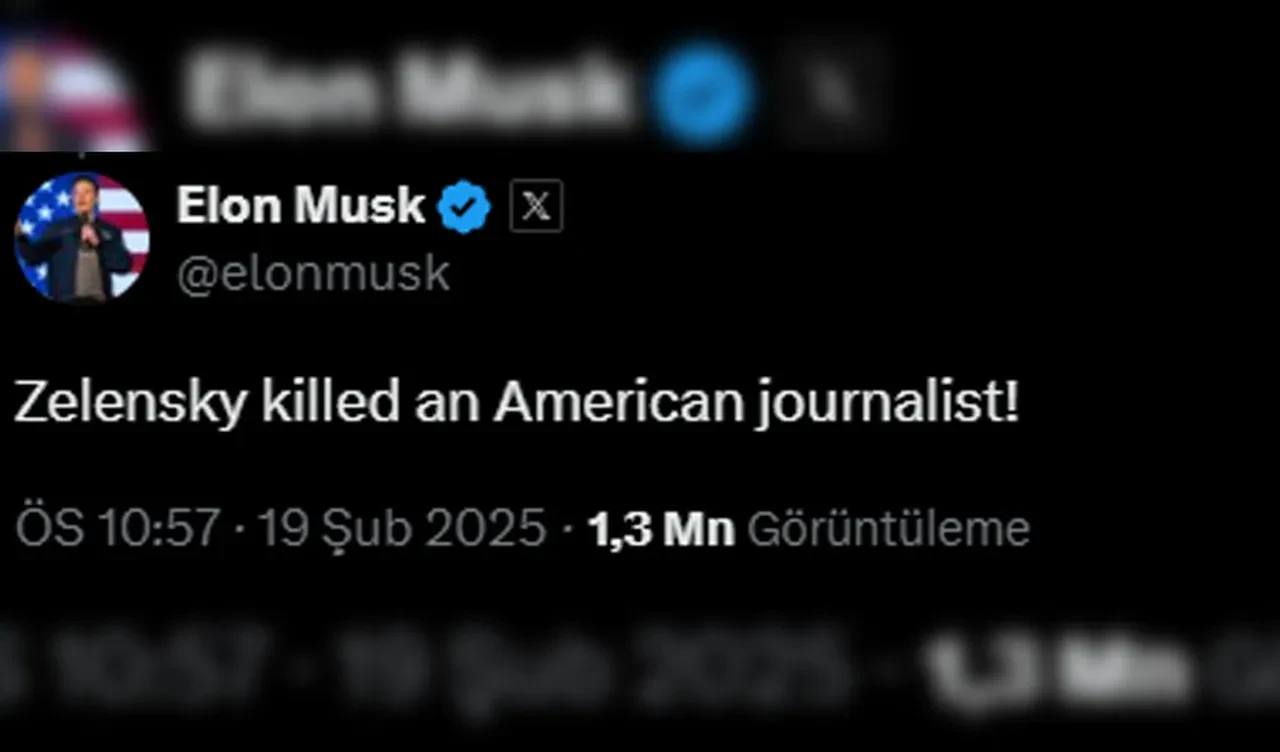
Task: Click the view count 1,3 Mn
Action: point(659,527)
